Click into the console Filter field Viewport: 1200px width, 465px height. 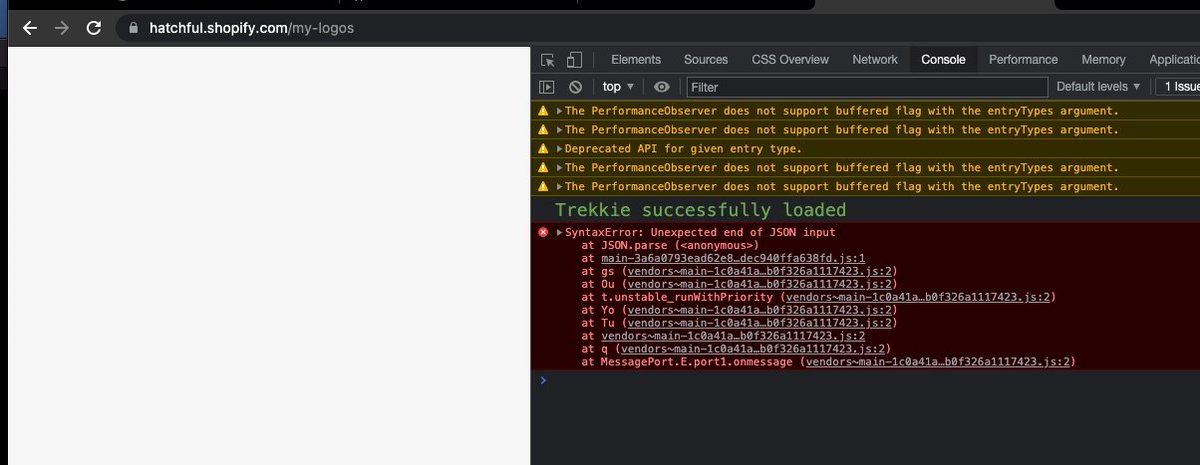click(866, 87)
